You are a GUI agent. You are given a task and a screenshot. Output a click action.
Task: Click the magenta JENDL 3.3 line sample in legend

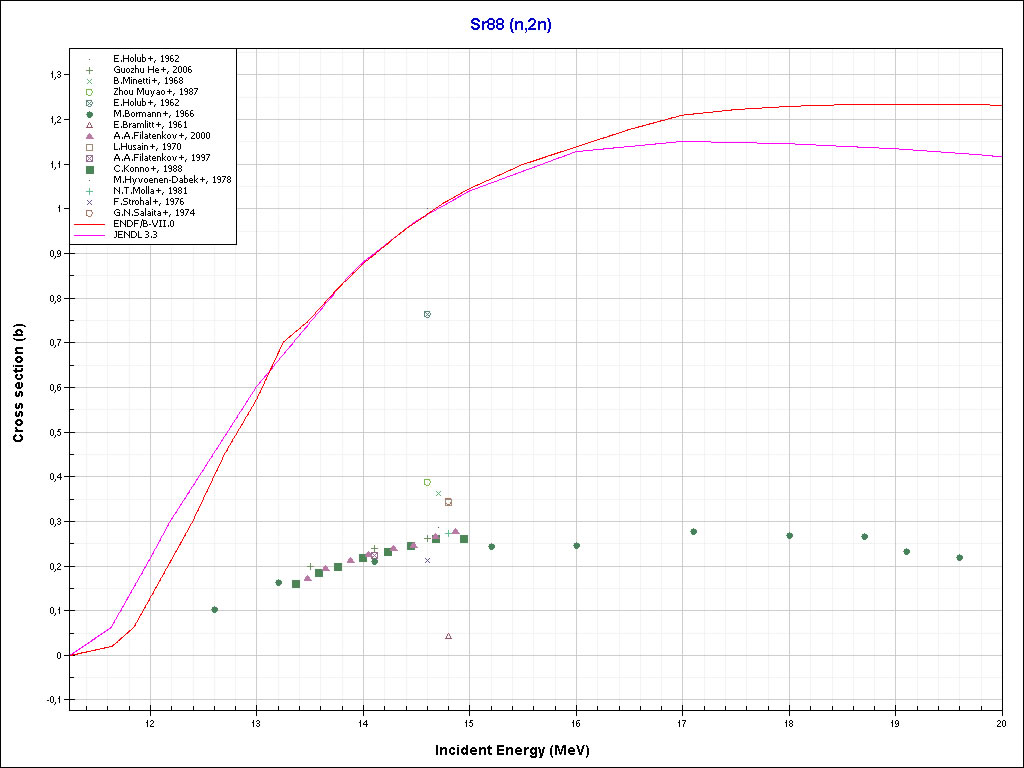90,235
